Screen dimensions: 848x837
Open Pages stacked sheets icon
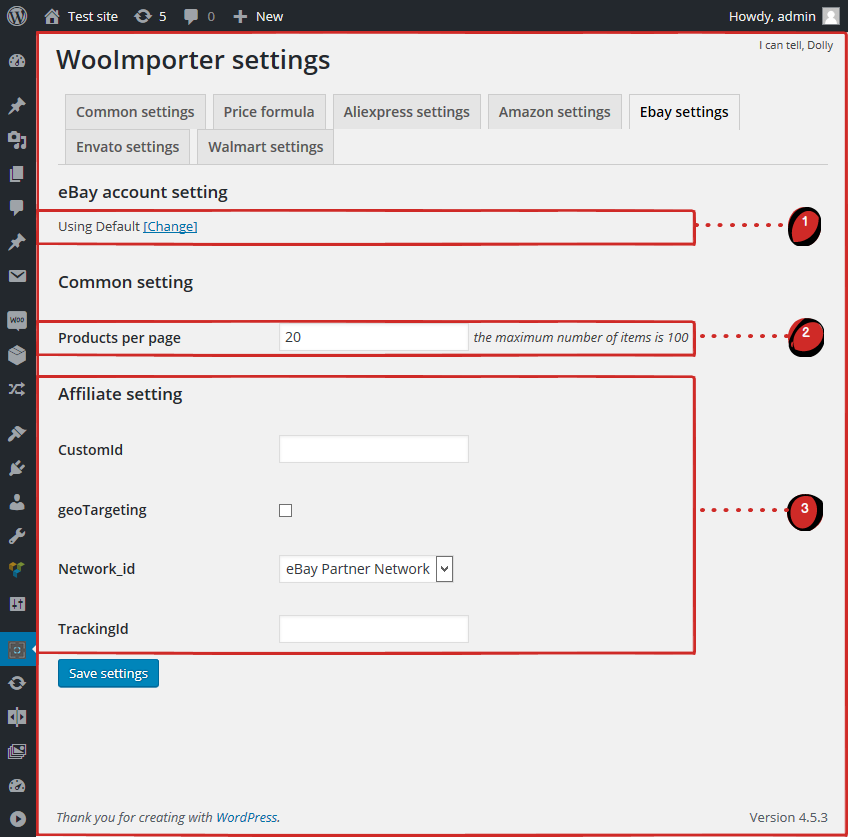(x=17, y=174)
